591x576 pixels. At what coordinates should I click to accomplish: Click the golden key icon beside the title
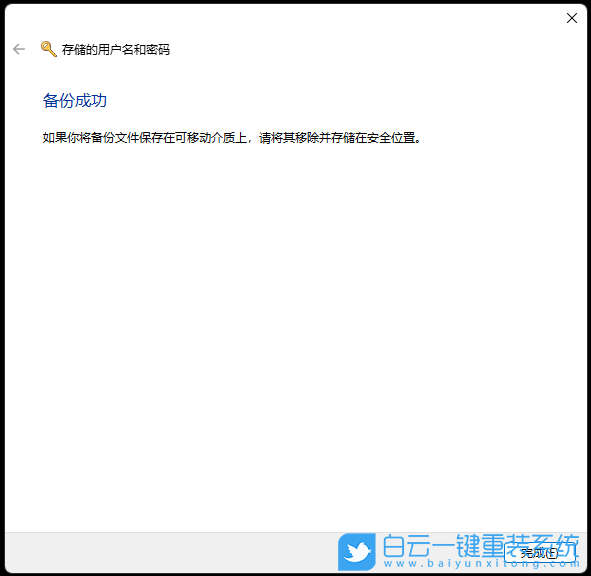(x=49, y=49)
